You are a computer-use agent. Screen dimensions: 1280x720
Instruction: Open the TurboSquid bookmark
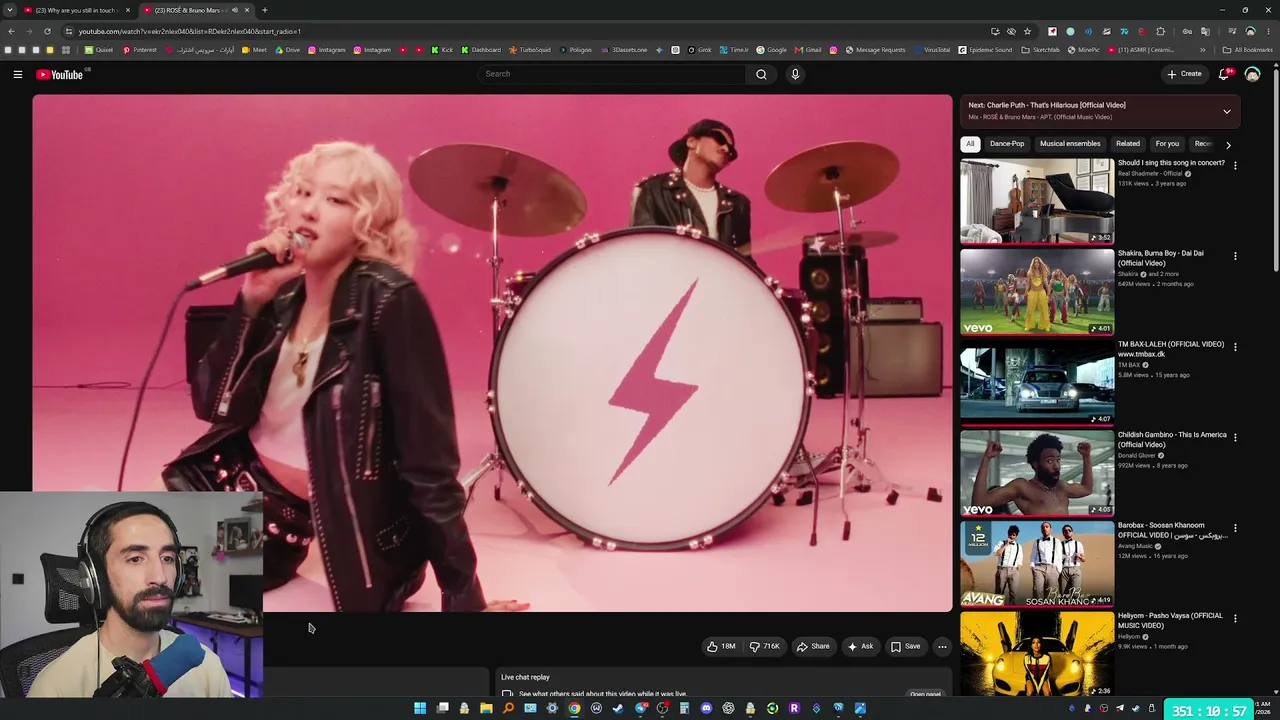(x=530, y=49)
